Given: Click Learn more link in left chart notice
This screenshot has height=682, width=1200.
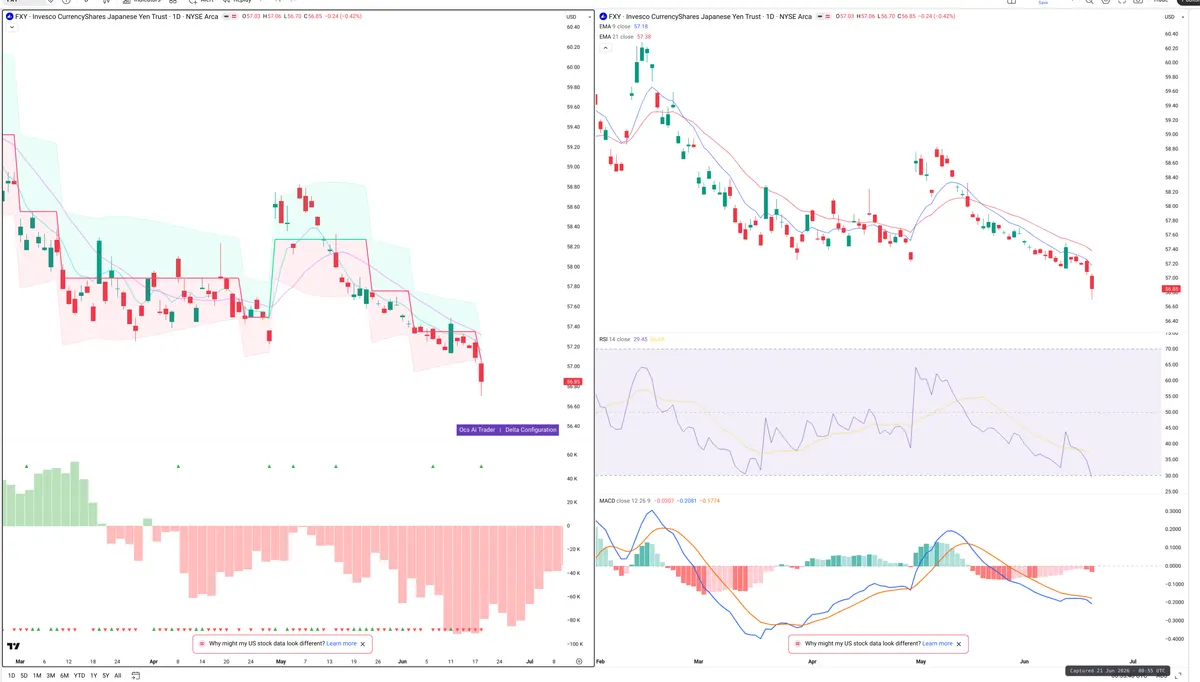Looking at the screenshot, I should click(341, 644).
